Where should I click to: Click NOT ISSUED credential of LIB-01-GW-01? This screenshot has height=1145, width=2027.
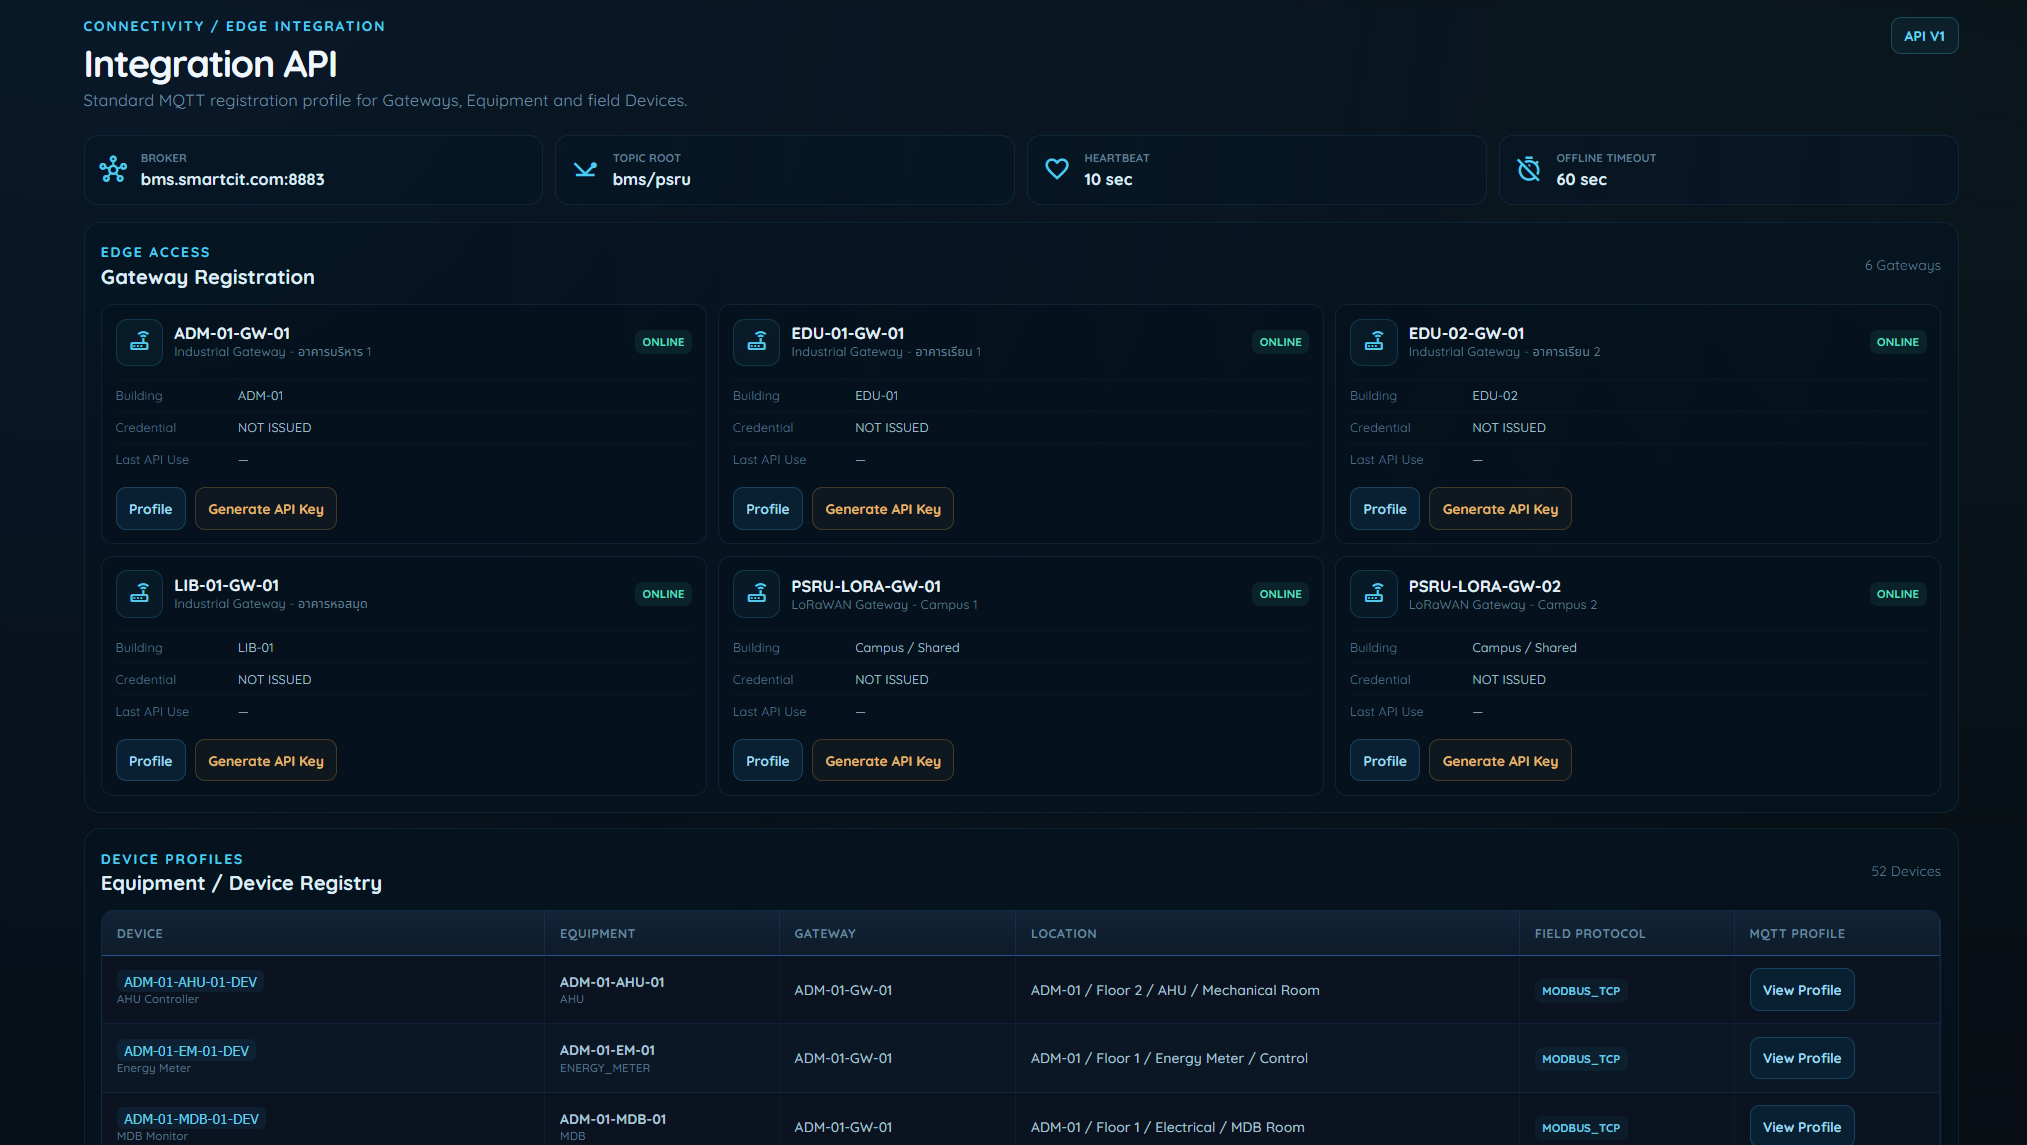pos(274,680)
